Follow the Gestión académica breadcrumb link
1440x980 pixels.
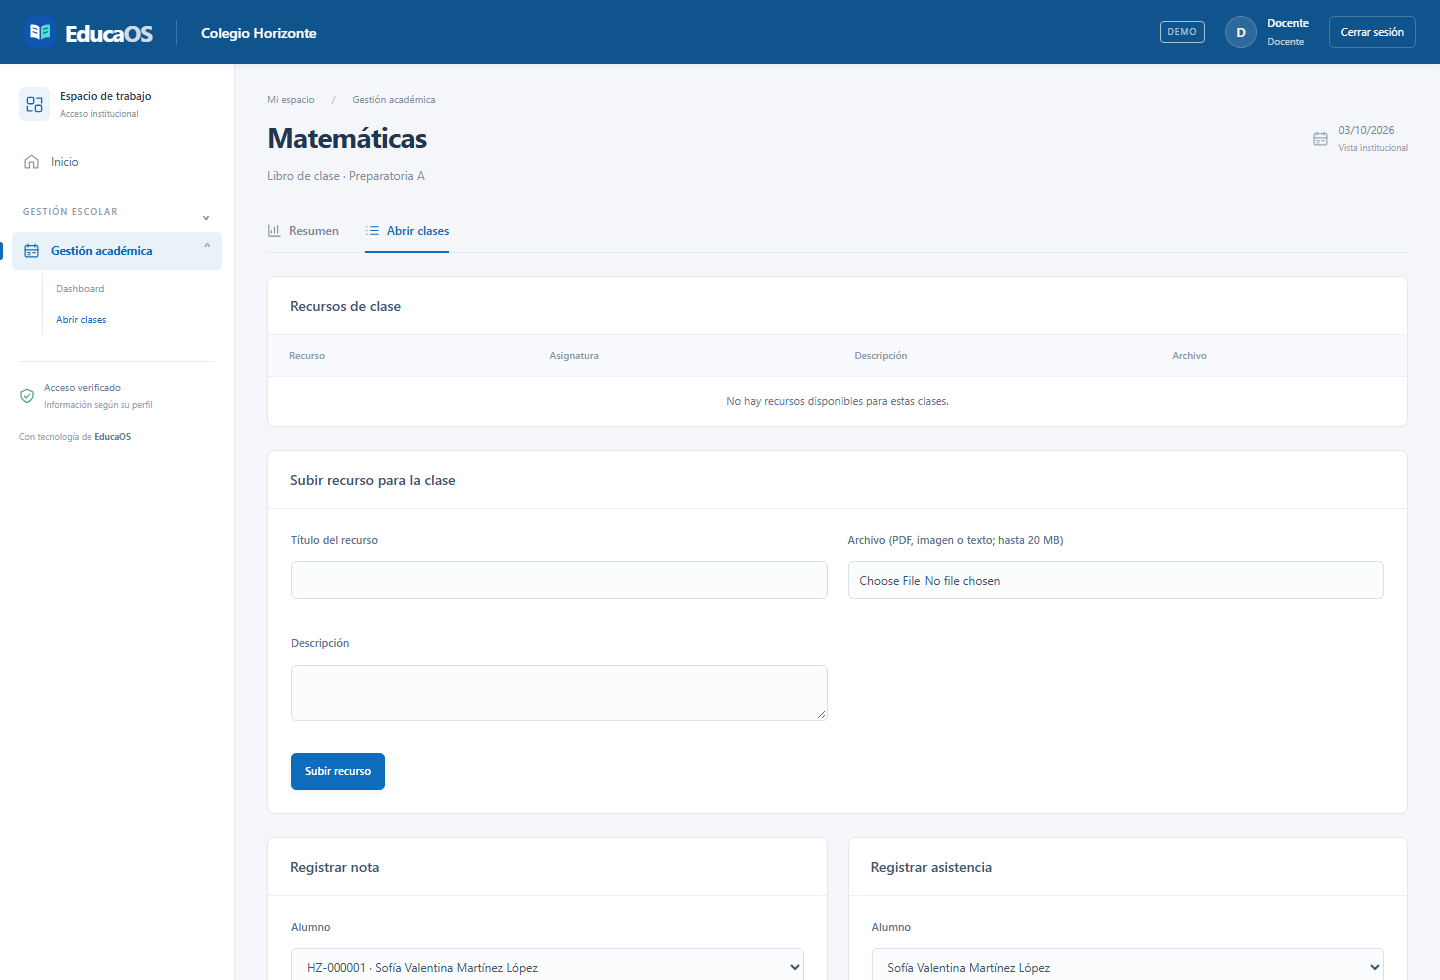point(394,100)
